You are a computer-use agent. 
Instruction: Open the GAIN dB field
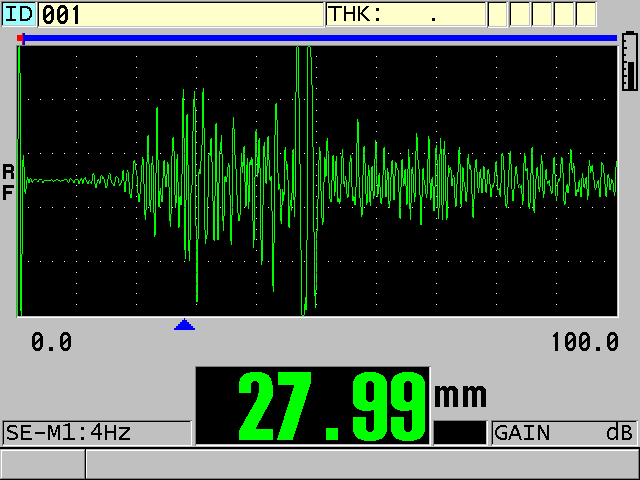564,433
